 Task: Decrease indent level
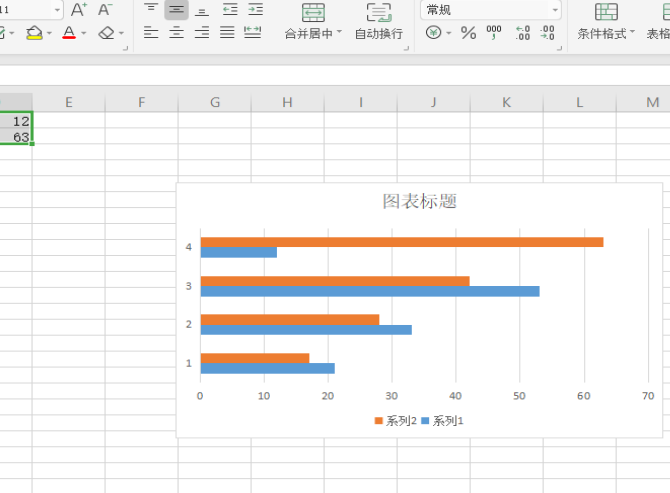(x=230, y=9)
